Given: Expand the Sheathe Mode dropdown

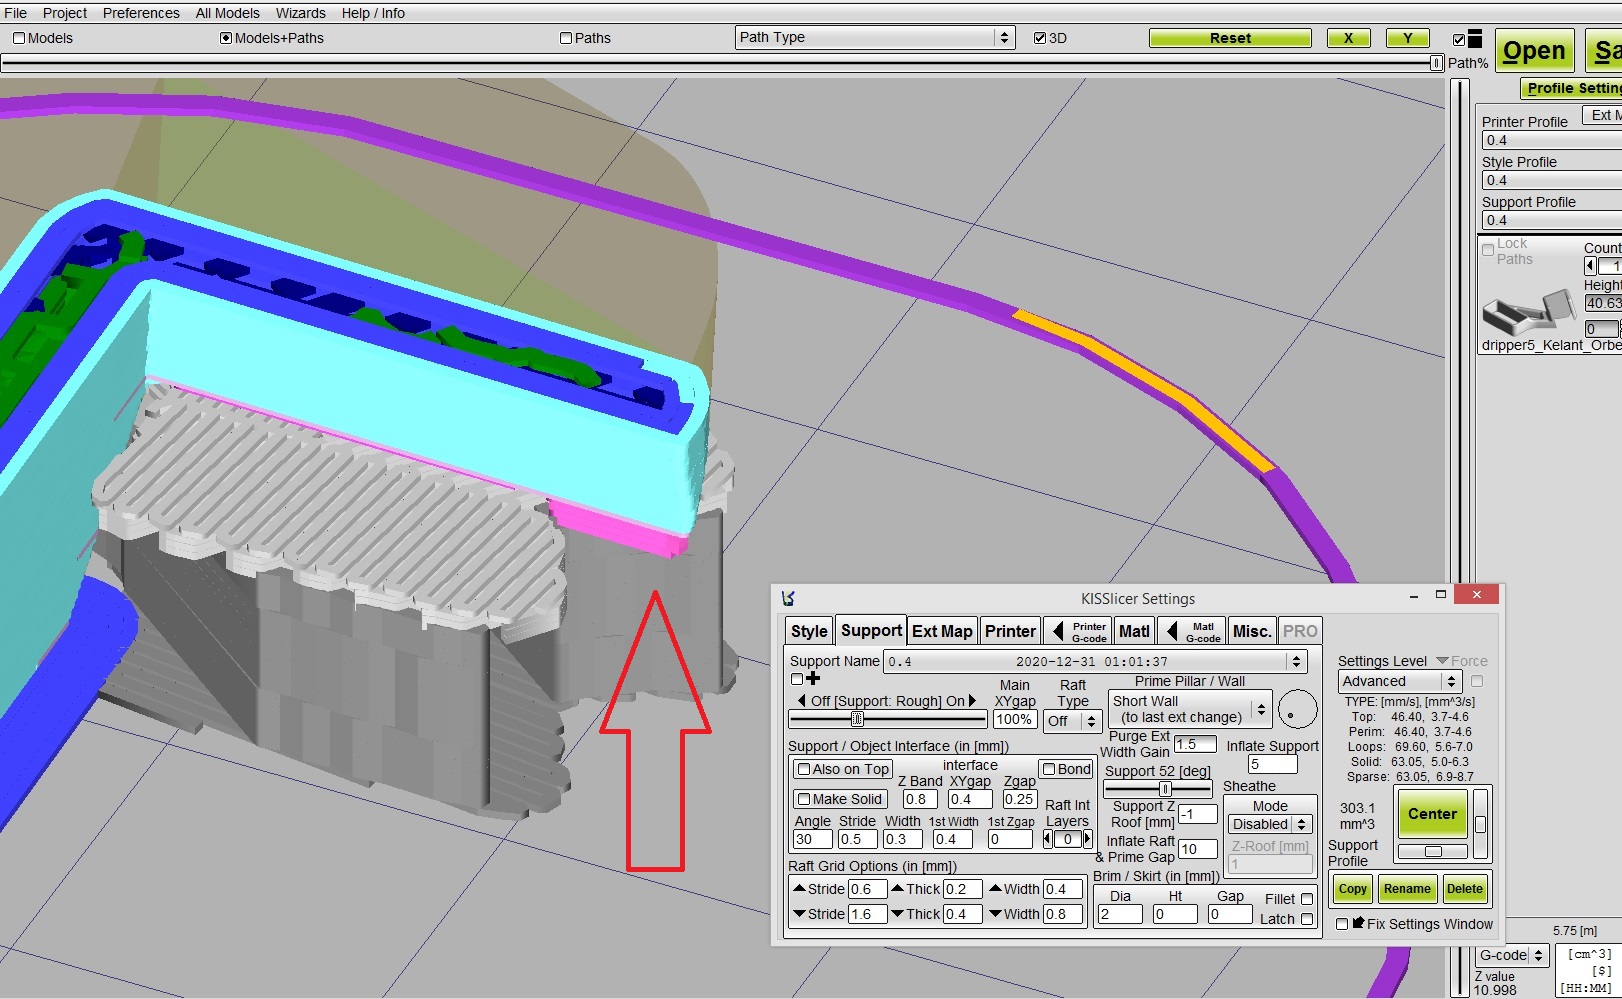Looking at the screenshot, I should tap(1270, 825).
